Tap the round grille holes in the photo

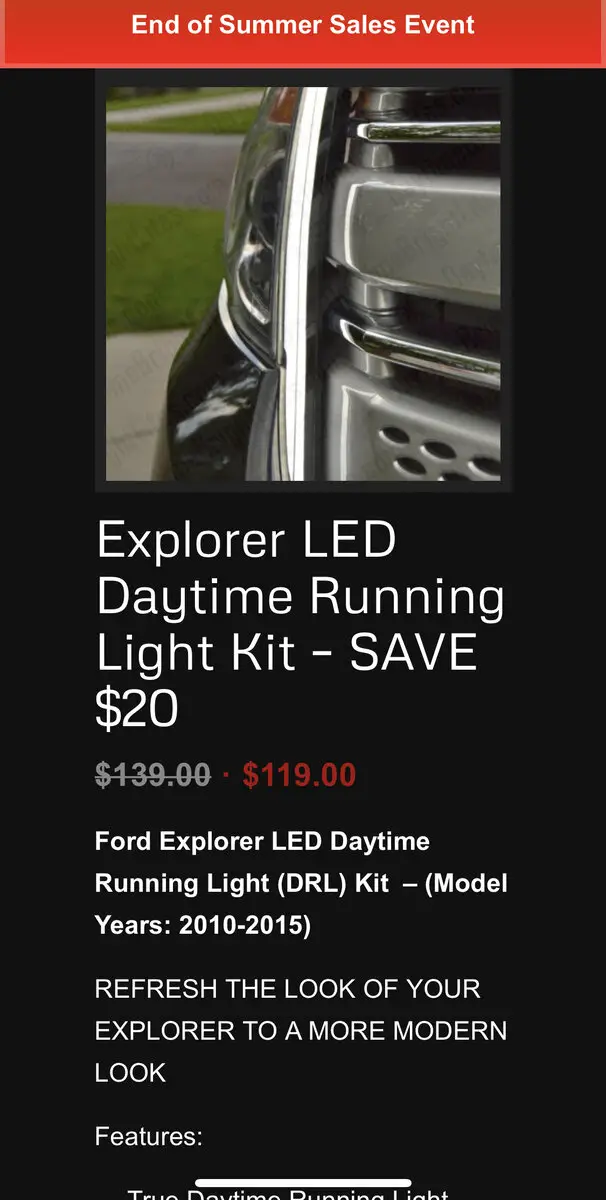[440, 448]
